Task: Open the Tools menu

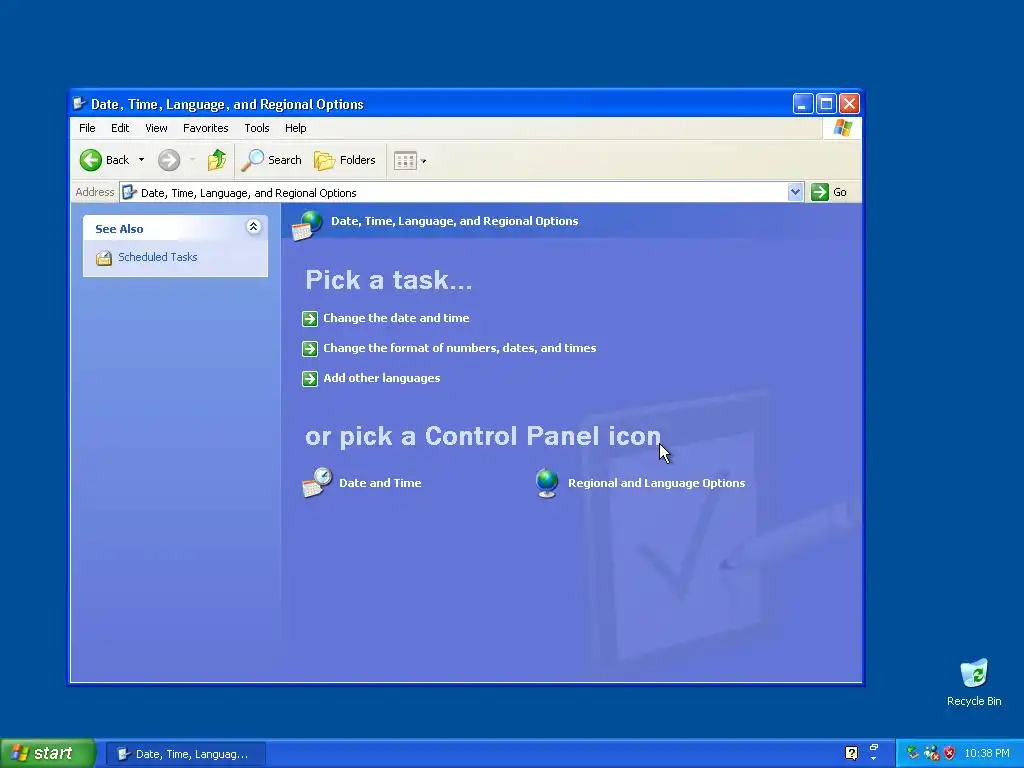Action: [257, 128]
